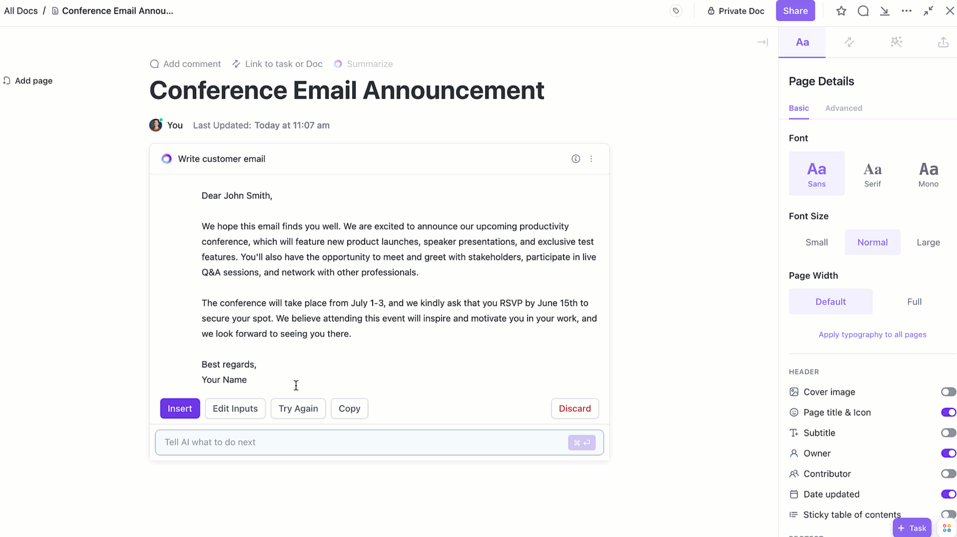Screen dimensions: 957x537
Task: Favorite the doc with the star icon
Action: point(841,11)
